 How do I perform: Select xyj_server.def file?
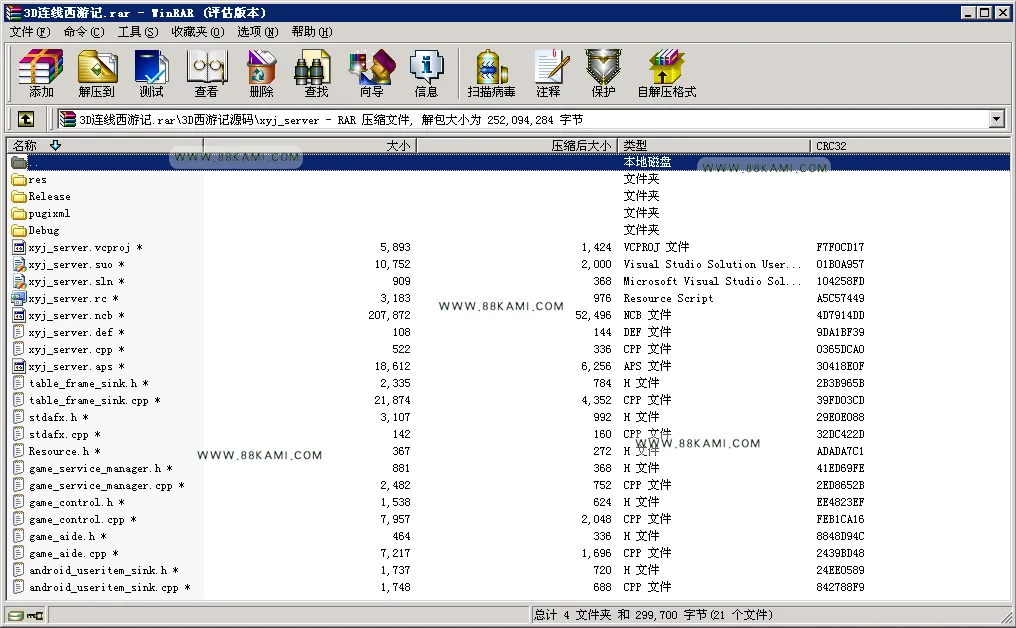(71, 332)
